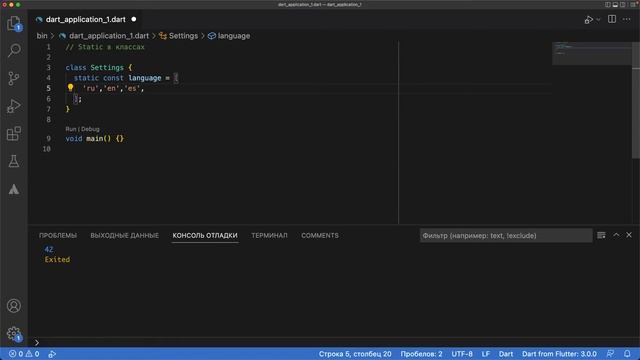Click the unsaved dot on the editor tab
Screen dimensions: 640x360
pyautogui.click(x=133, y=19)
